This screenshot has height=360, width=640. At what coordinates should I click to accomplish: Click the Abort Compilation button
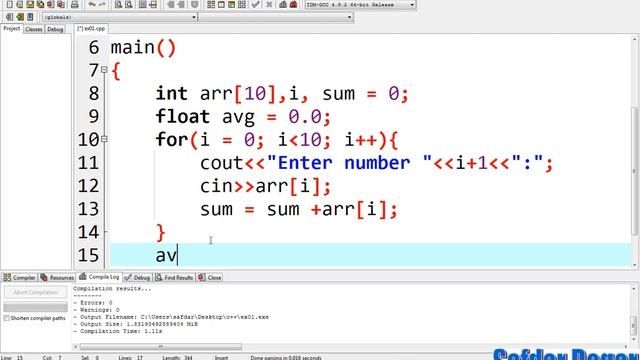tap(36, 292)
